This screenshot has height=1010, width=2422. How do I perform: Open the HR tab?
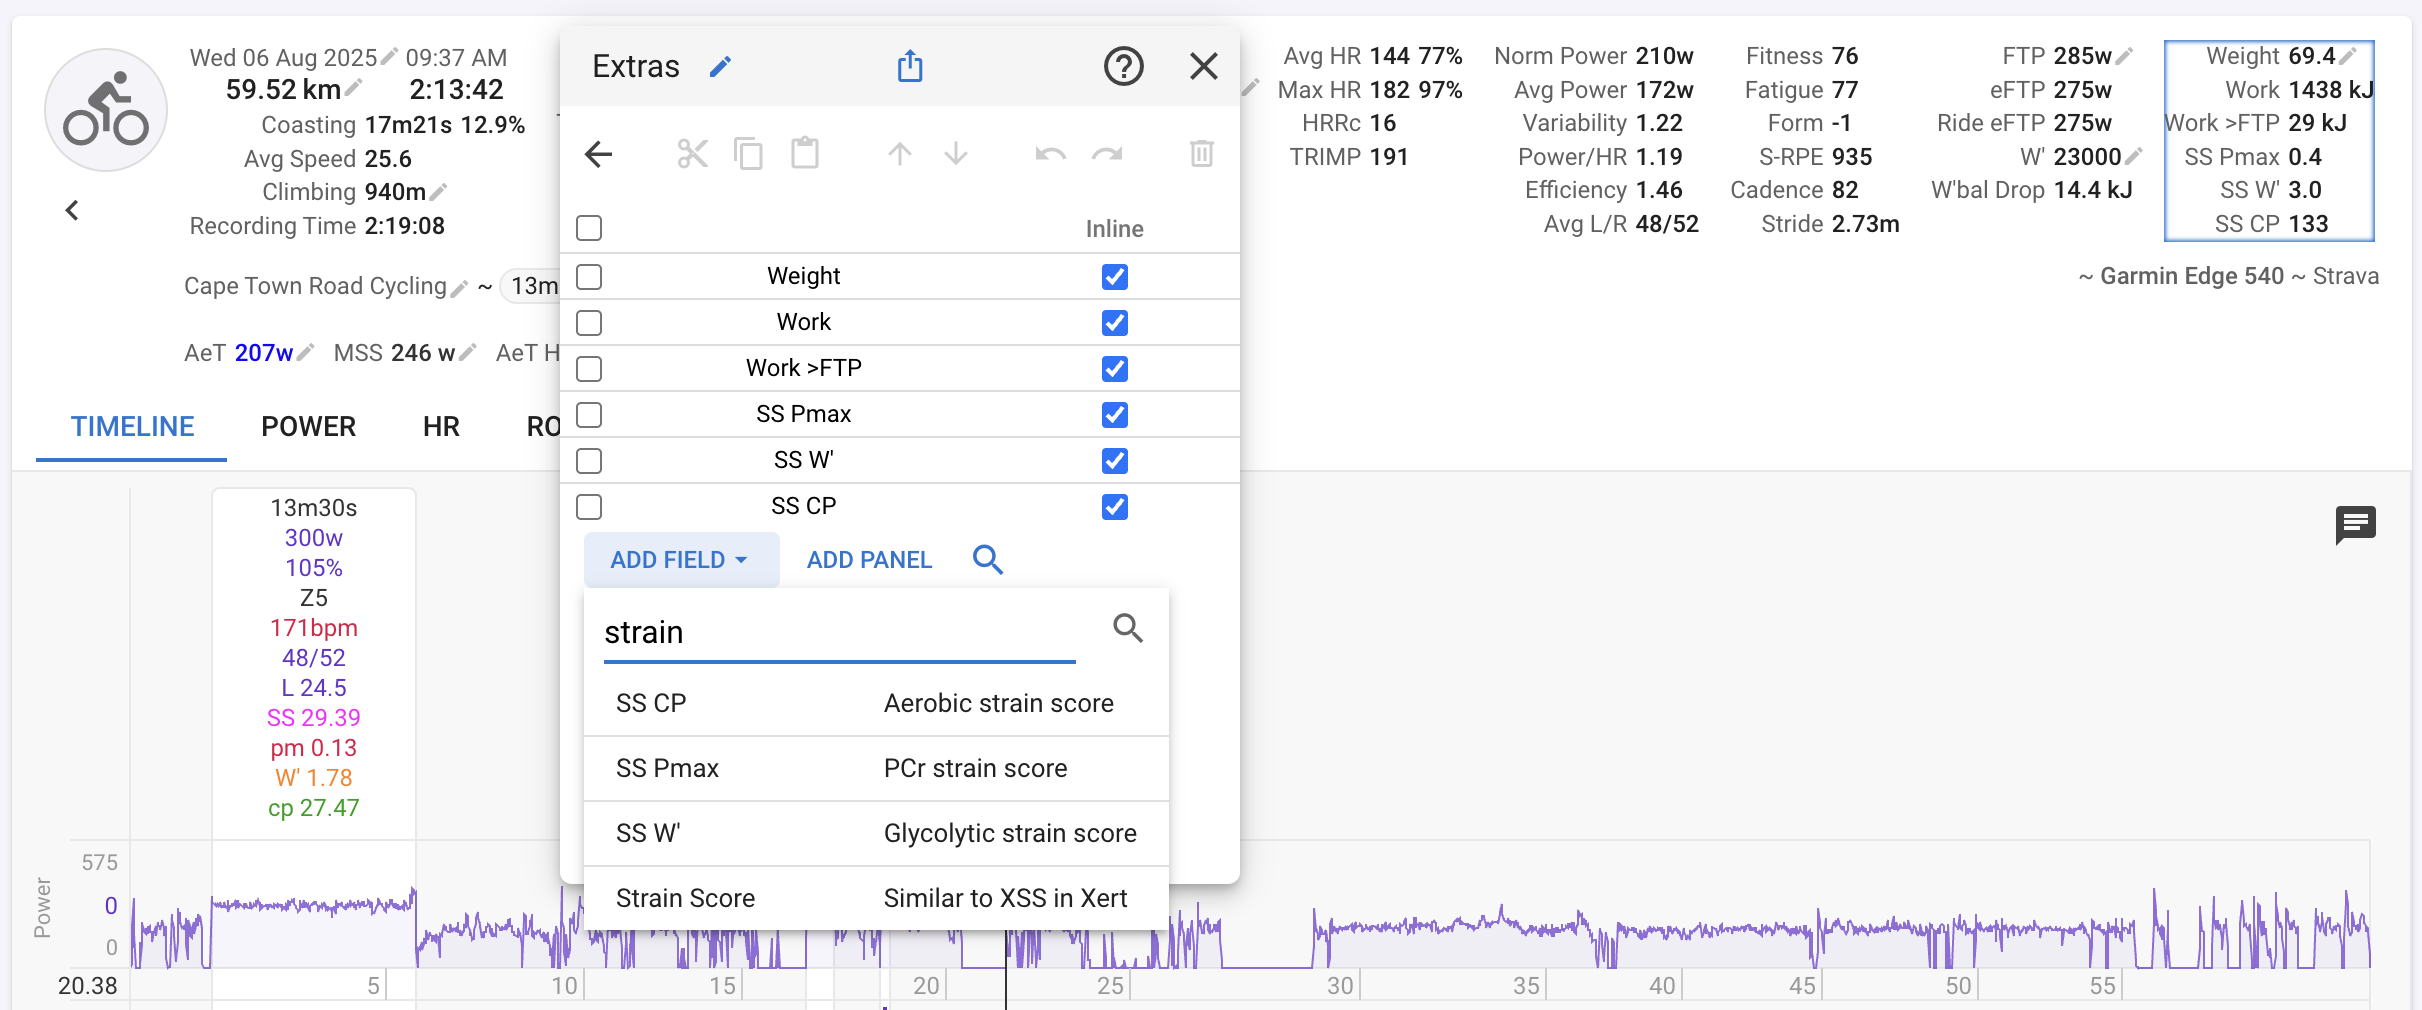coord(441,427)
